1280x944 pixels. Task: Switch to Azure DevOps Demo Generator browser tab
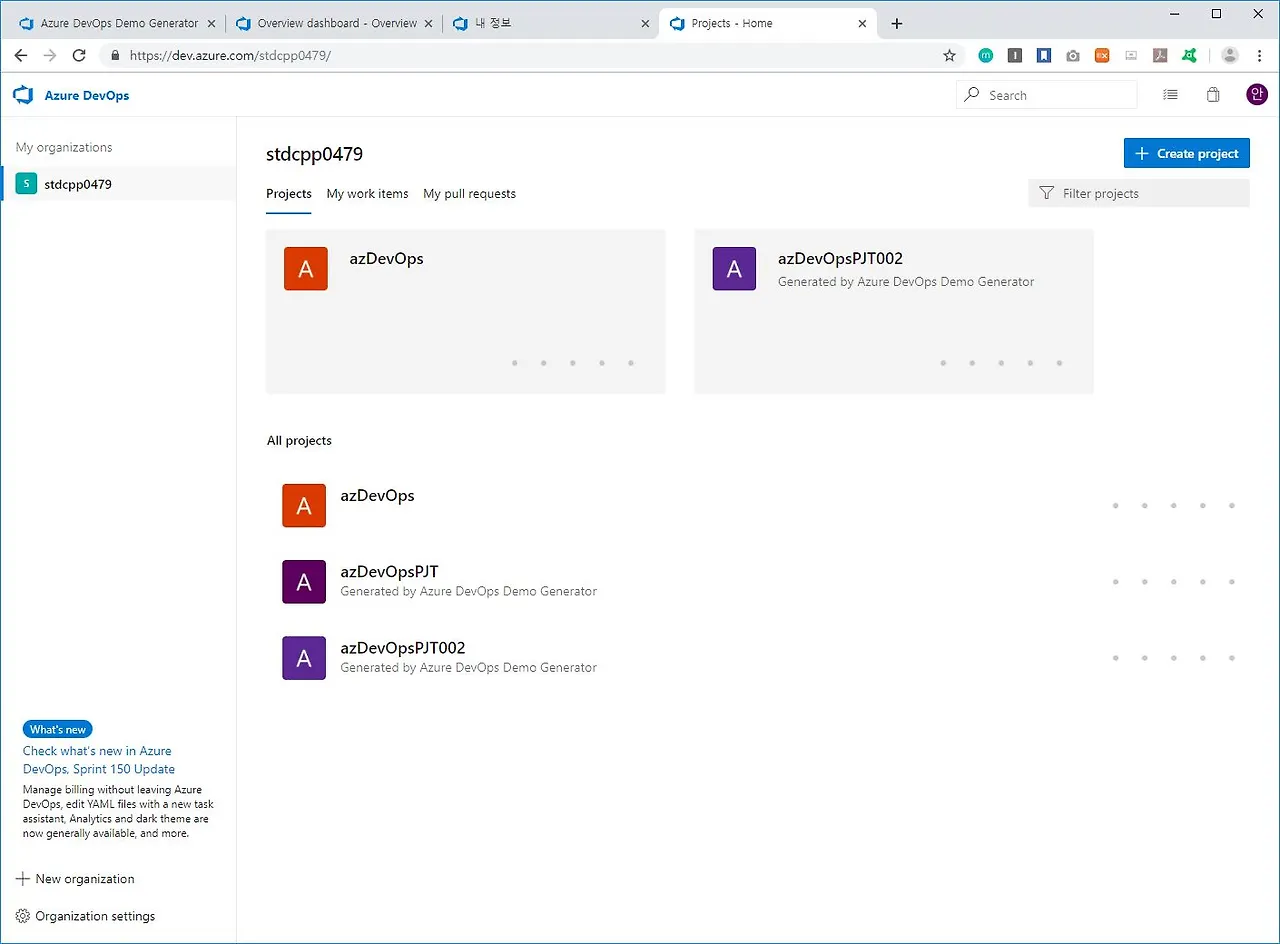(x=118, y=23)
